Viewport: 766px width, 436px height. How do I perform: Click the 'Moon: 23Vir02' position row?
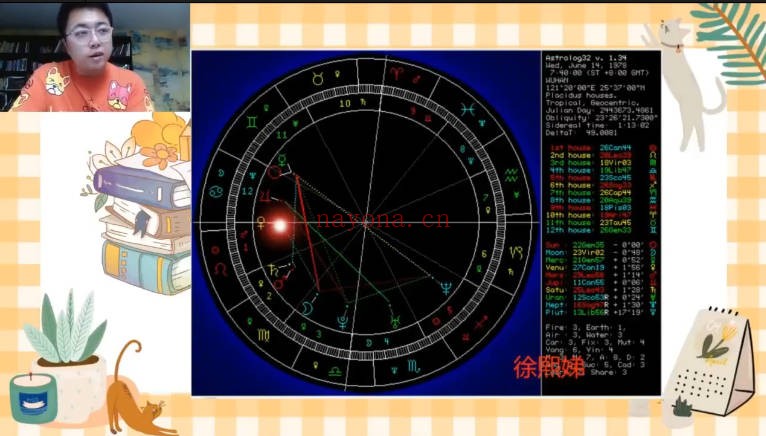(601, 253)
